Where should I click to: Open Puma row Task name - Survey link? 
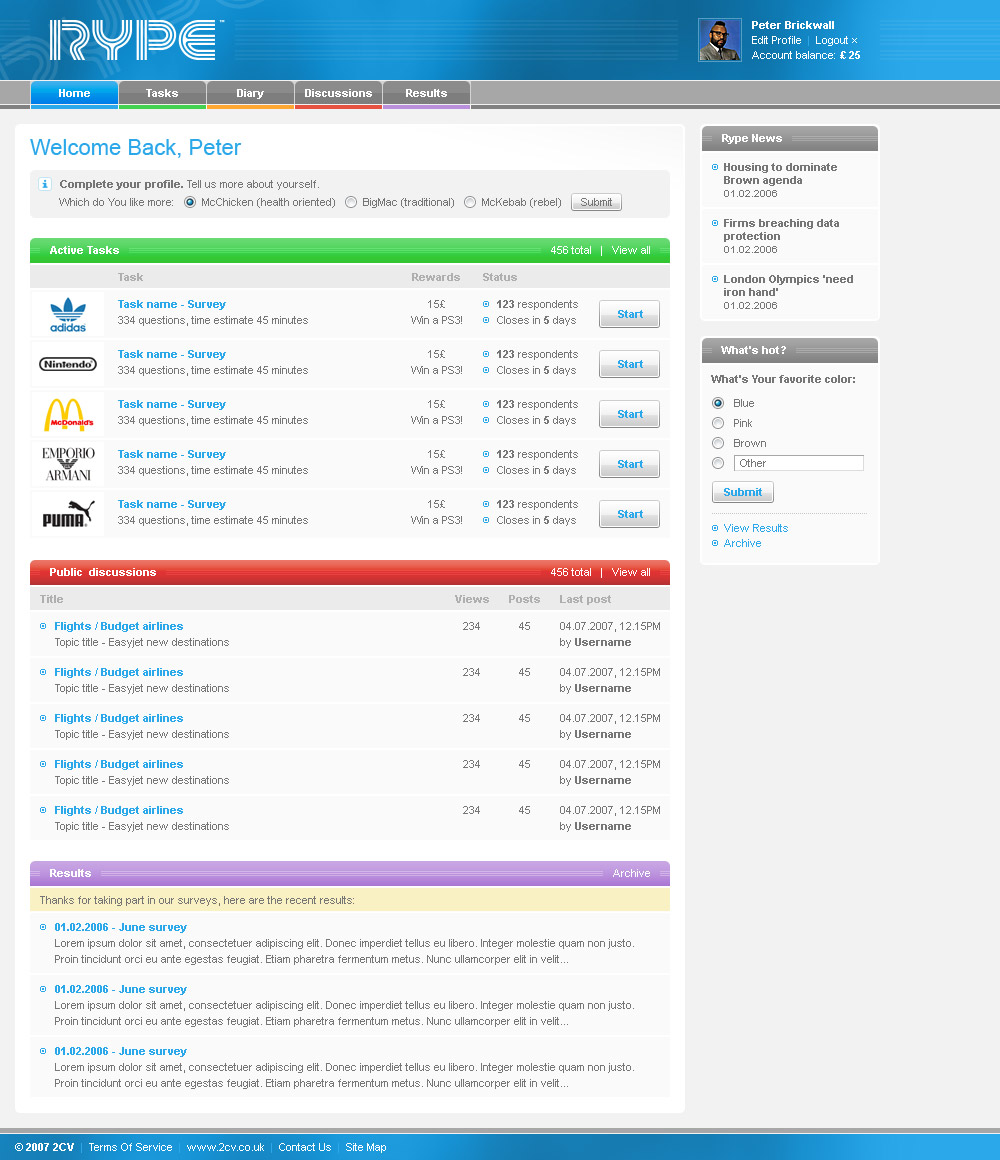pos(172,505)
